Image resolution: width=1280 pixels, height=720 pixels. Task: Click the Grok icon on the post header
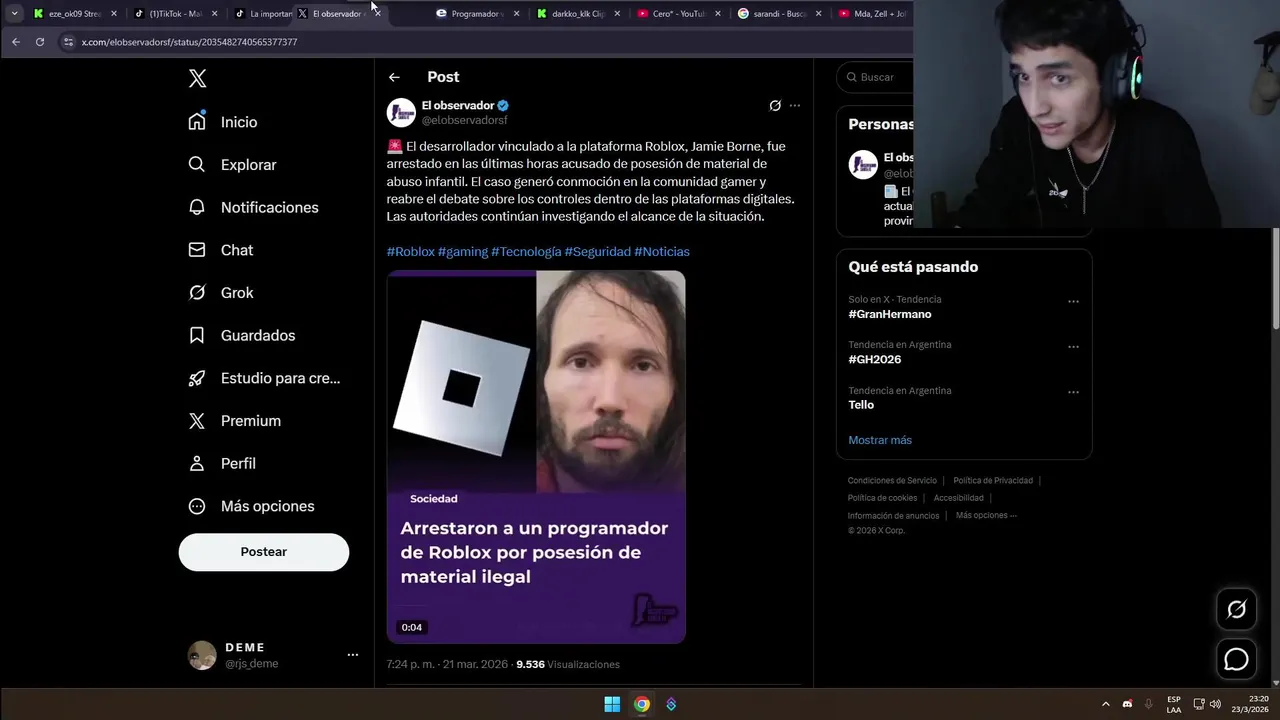pos(775,105)
